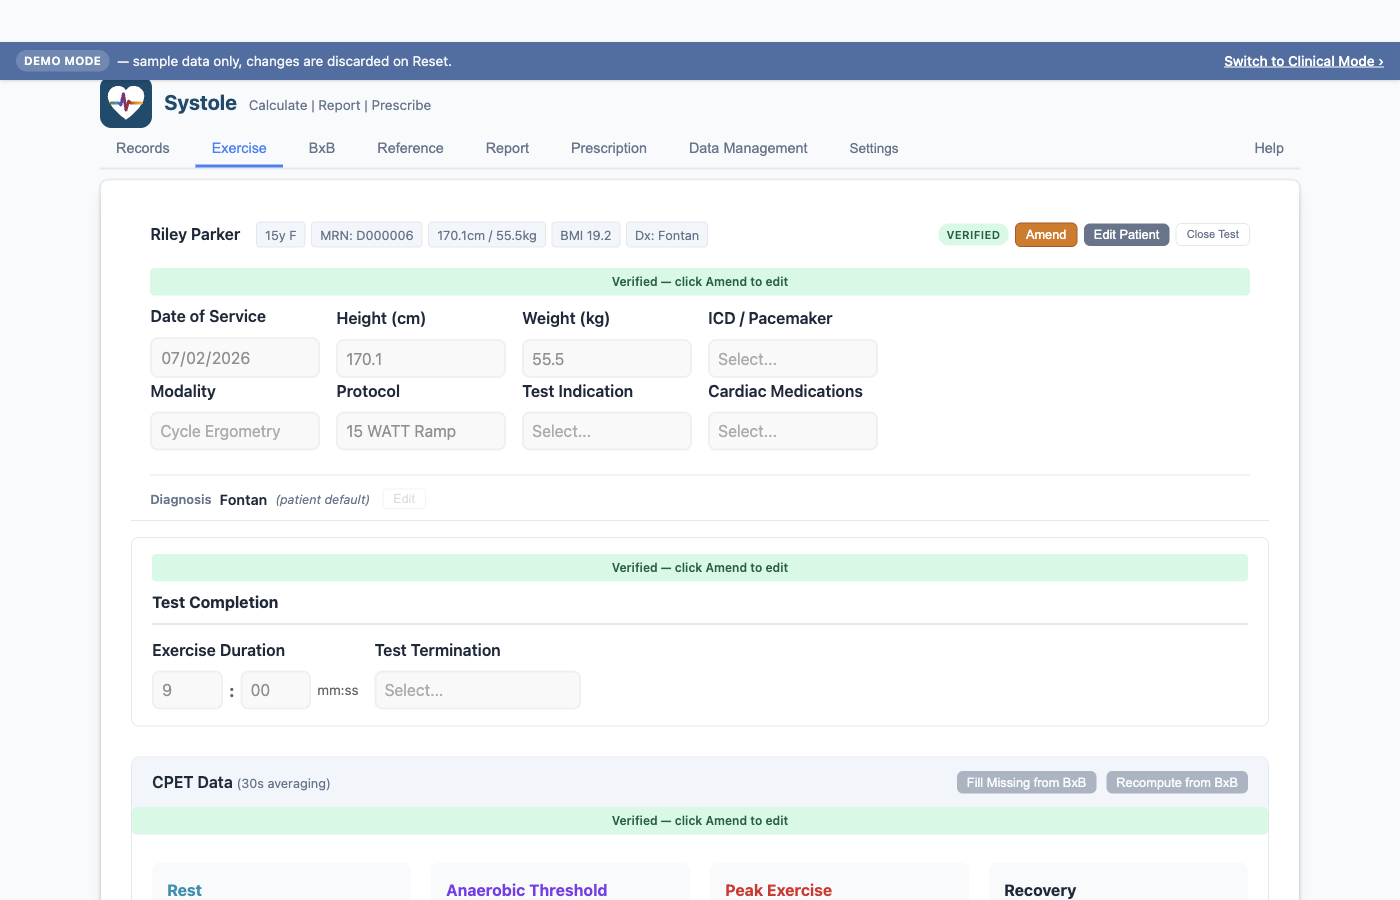This screenshot has width=1400, height=900.
Task: Open the Records tab
Action: tap(143, 148)
